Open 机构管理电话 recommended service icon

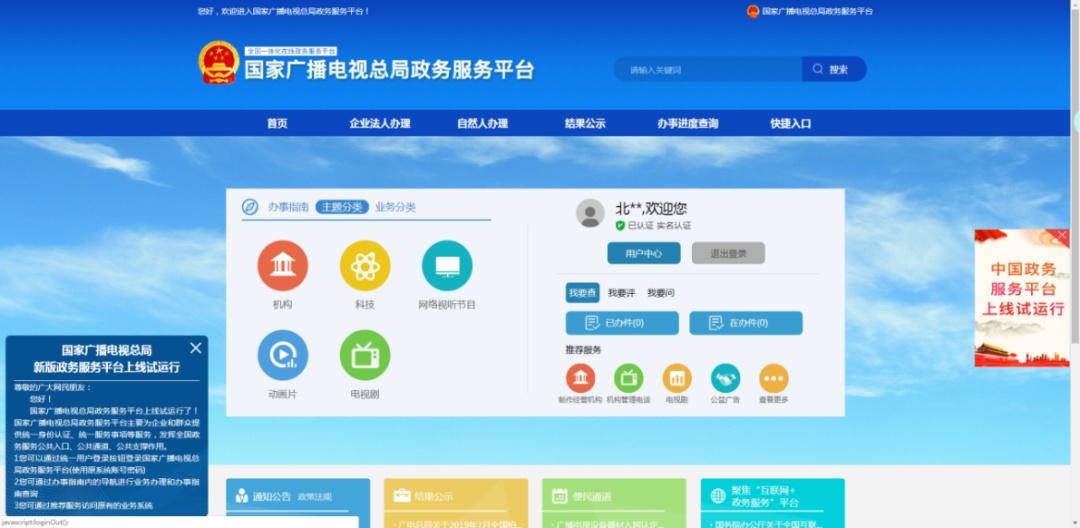[x=628, y=378]
